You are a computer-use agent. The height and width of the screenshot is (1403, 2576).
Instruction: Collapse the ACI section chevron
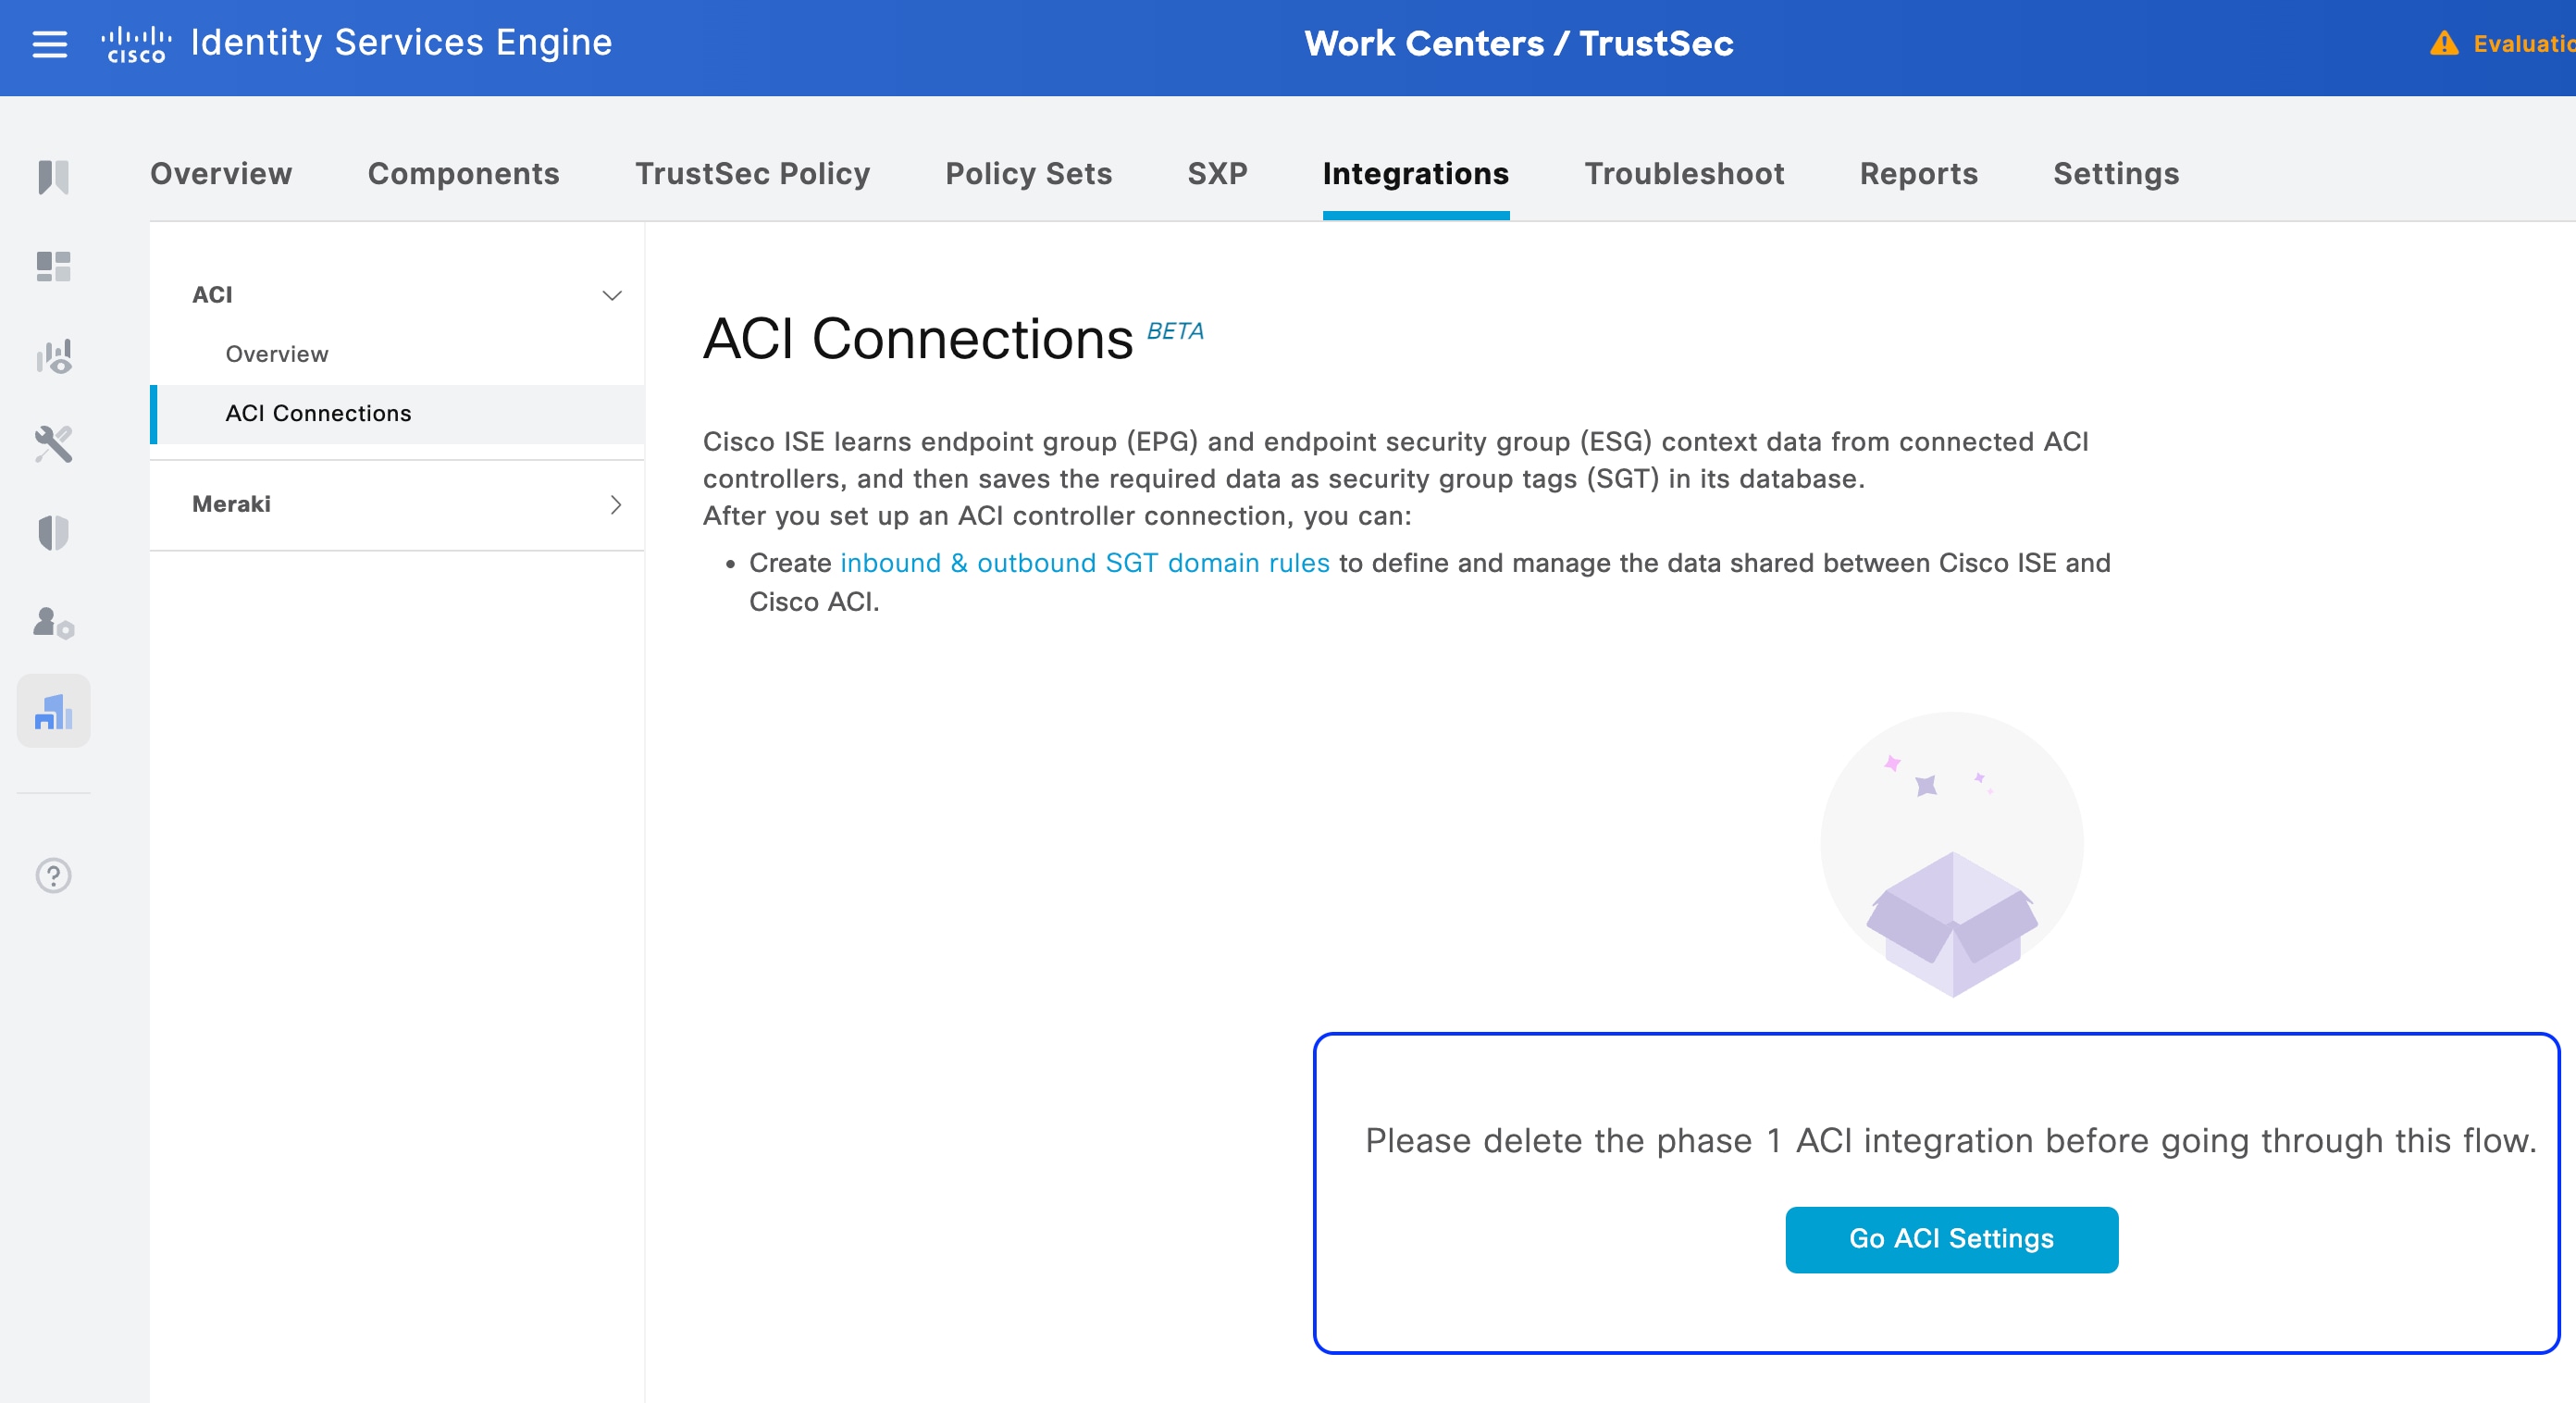coord(611,295)
